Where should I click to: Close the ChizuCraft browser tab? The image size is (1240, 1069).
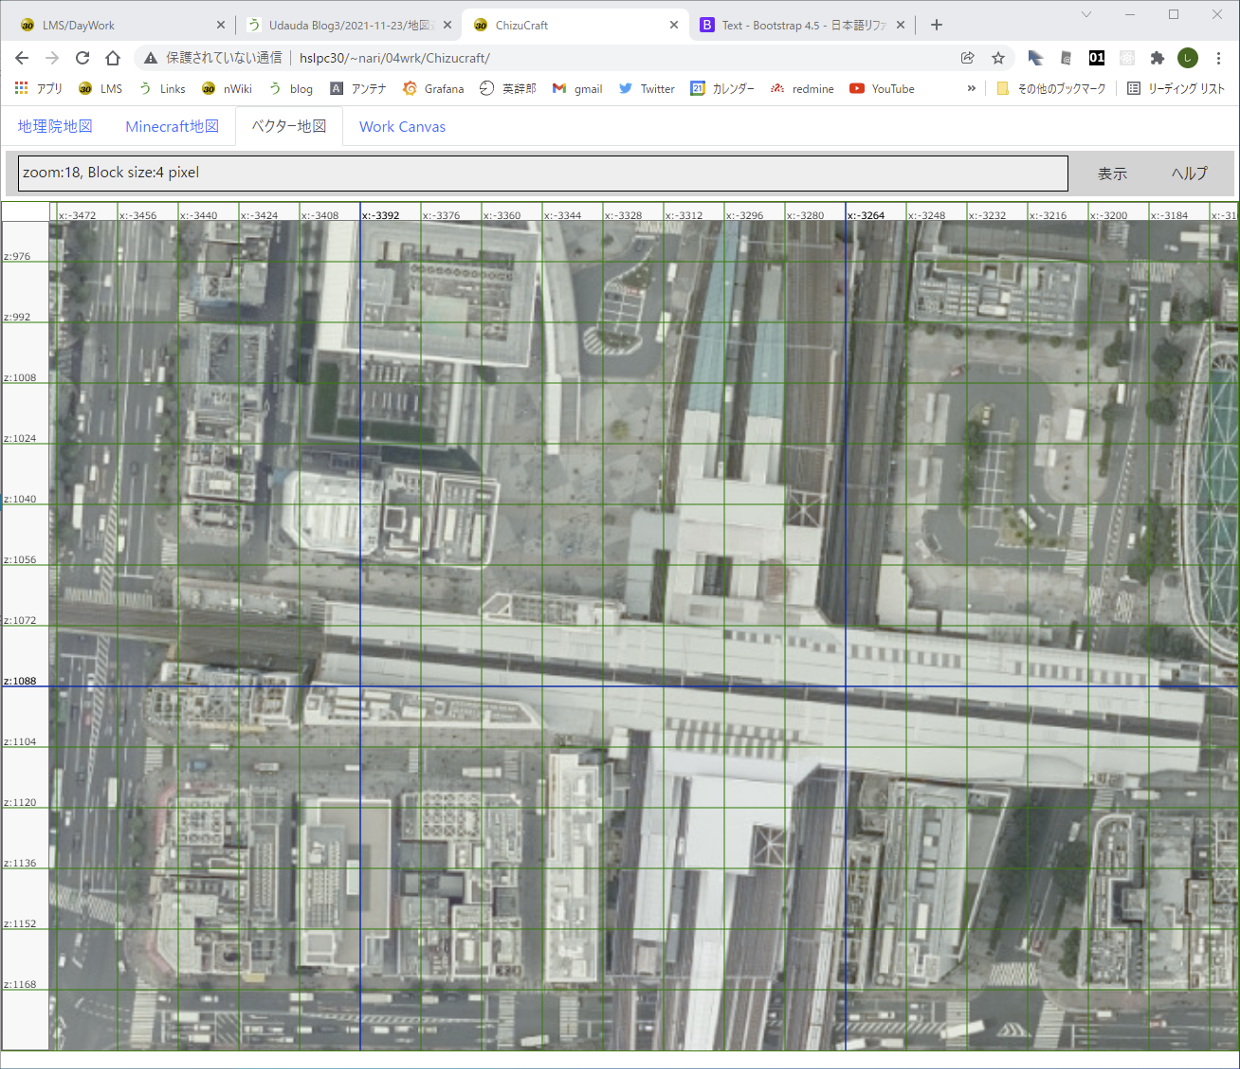point(674,25)
